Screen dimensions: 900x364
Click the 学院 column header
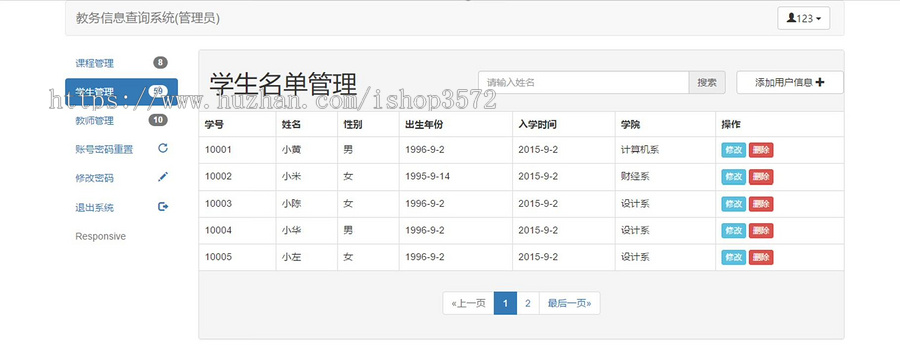point(630,125)
